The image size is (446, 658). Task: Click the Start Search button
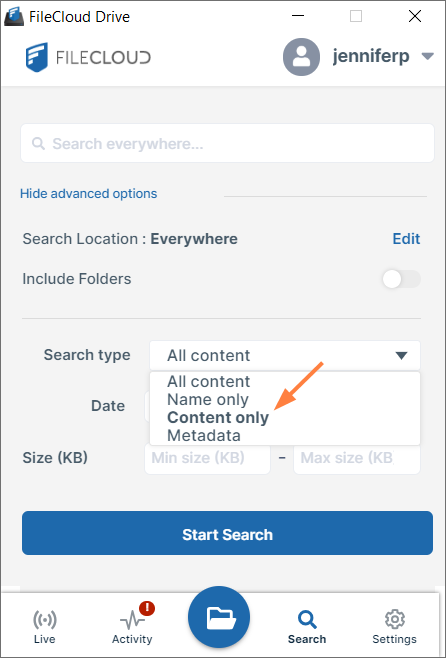[227, 533]
